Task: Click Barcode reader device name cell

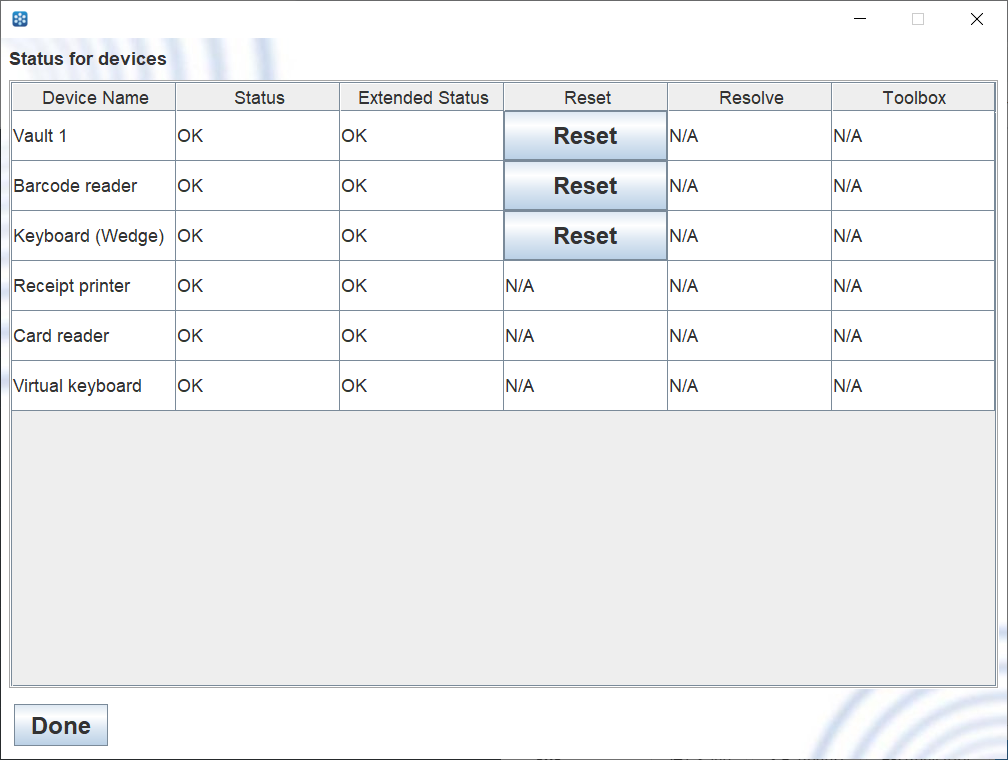Action: (x=76, y=186)
